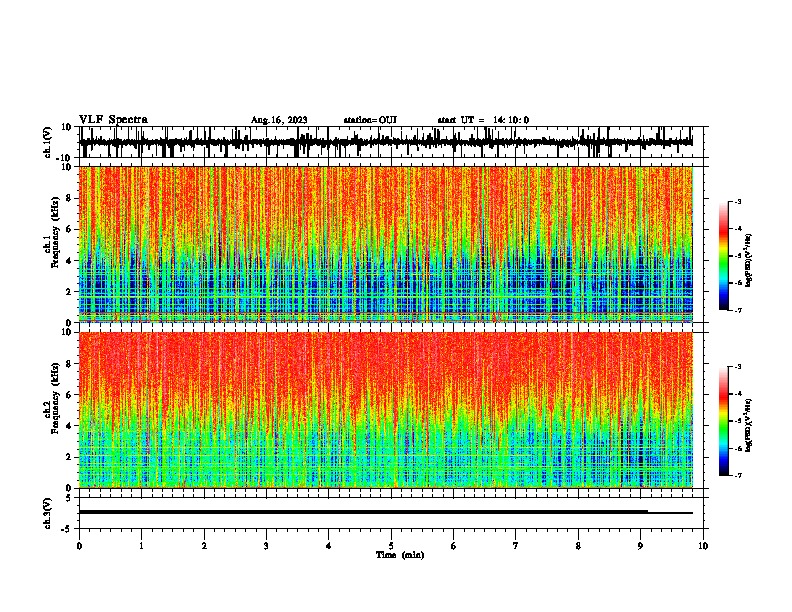Click time axis tick label "3"
Viewport: 792px width, 612px height.
point(266,546)
